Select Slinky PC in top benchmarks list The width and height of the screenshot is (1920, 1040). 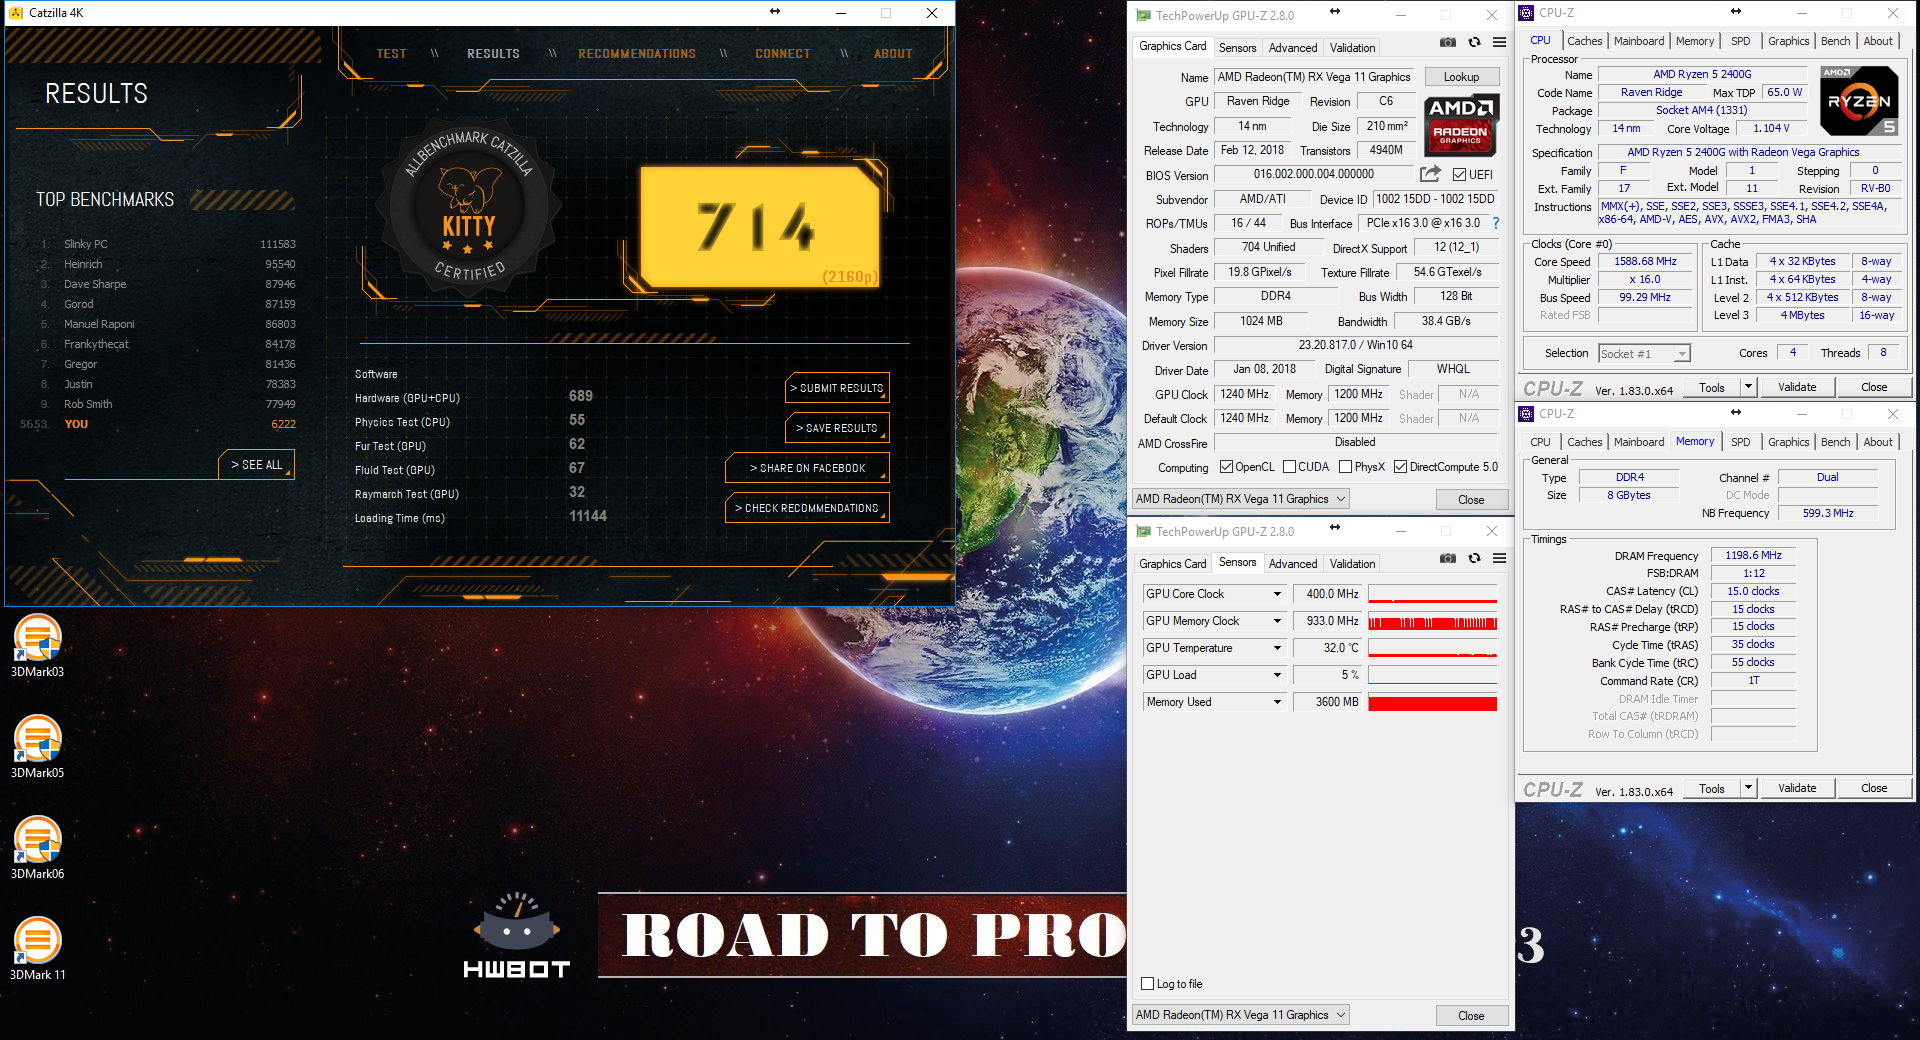point(167,244)
